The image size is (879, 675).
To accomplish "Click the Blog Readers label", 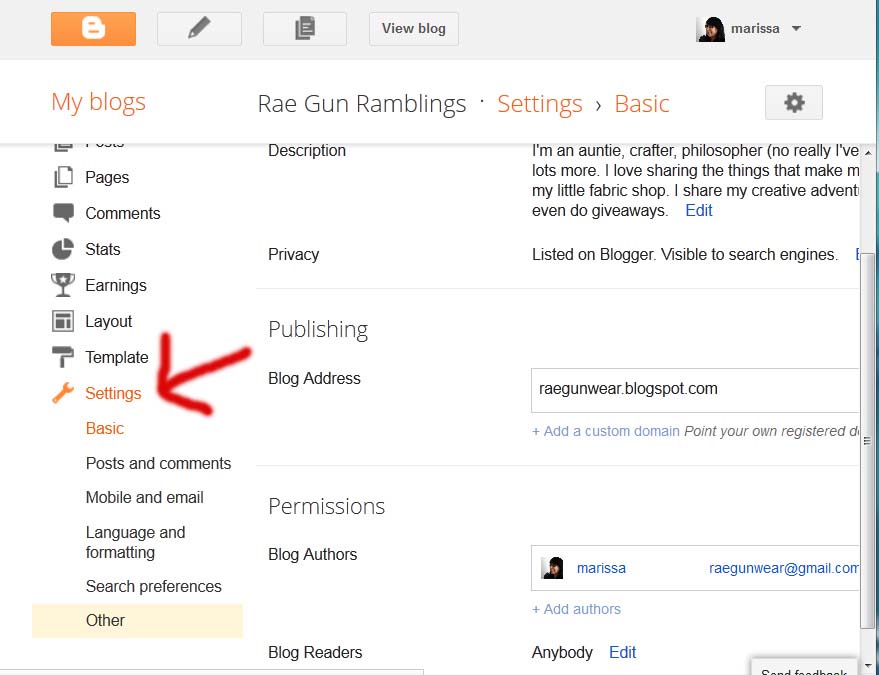I will (x=315, y=653).
